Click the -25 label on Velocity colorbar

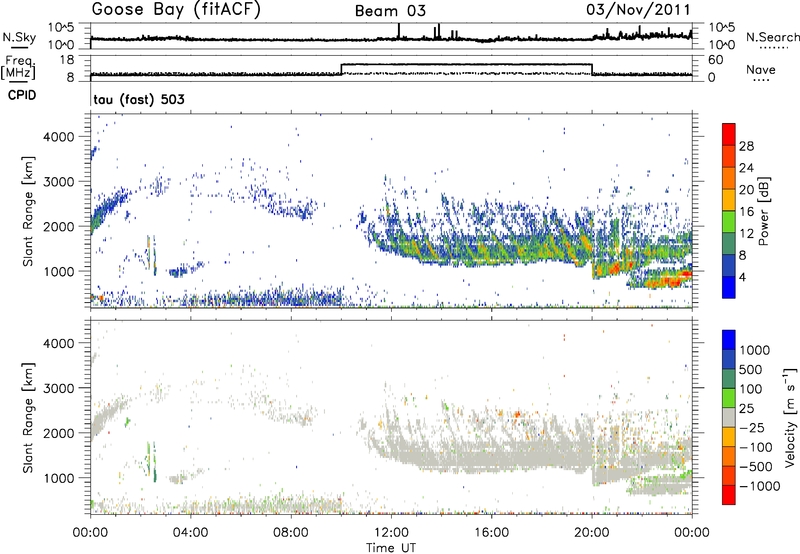click(751, 428)
